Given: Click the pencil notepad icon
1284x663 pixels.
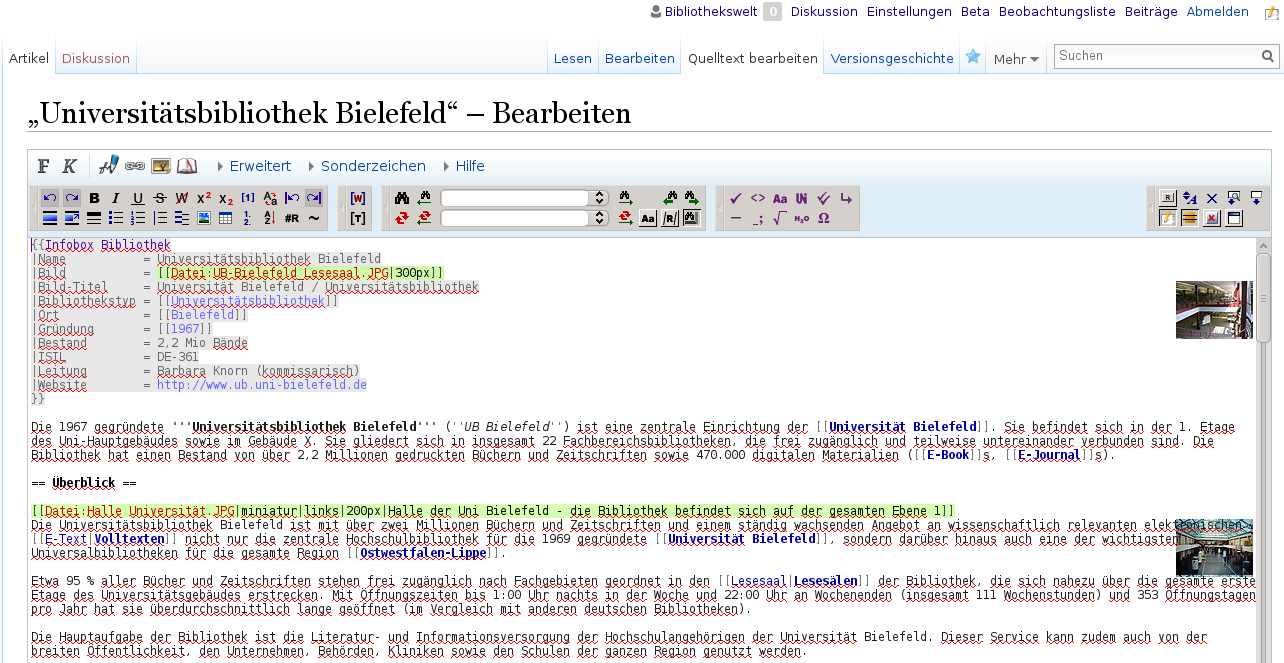Looking at the screenshot, I should (x=1168, y=218).
